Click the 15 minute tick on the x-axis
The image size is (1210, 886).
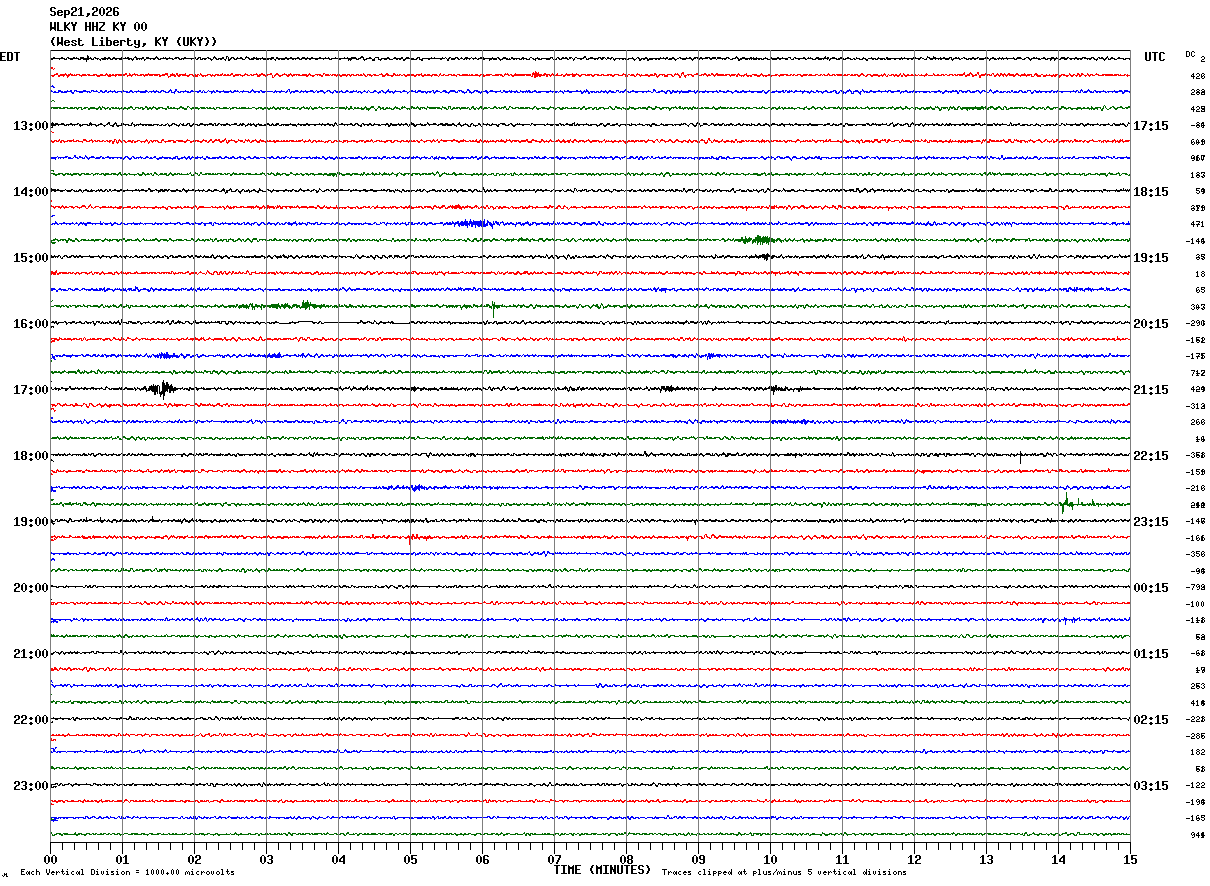(x=1130, y=859)
